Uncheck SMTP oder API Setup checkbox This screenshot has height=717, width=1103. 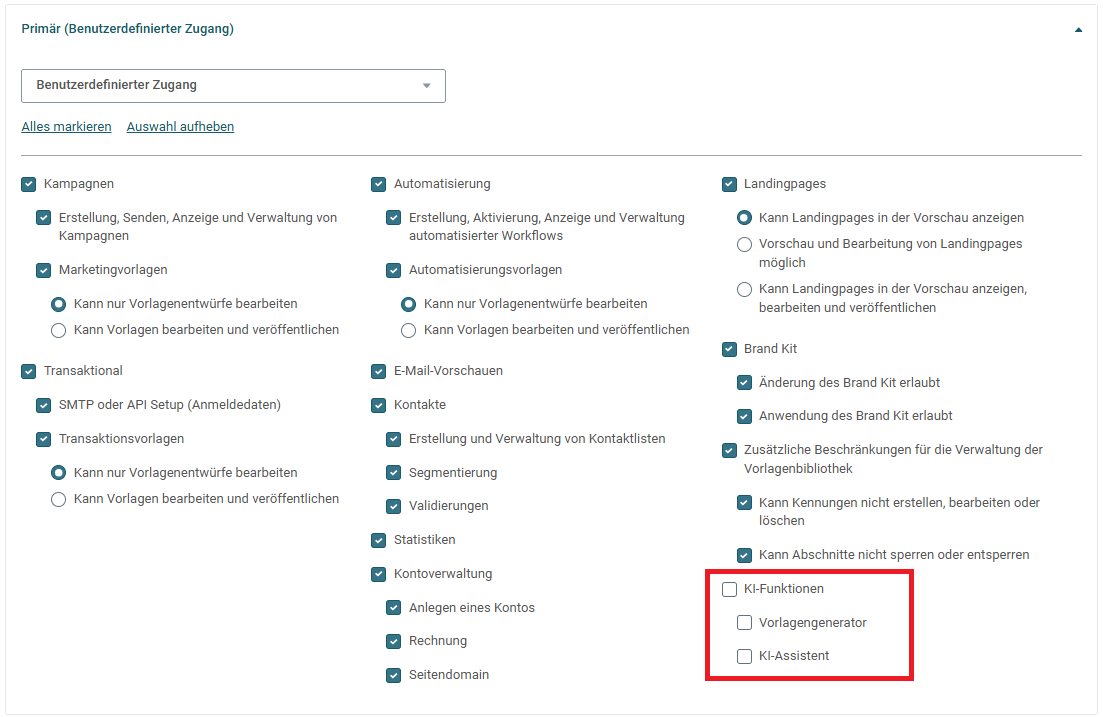pyautogui.click(x=44, y=405)
